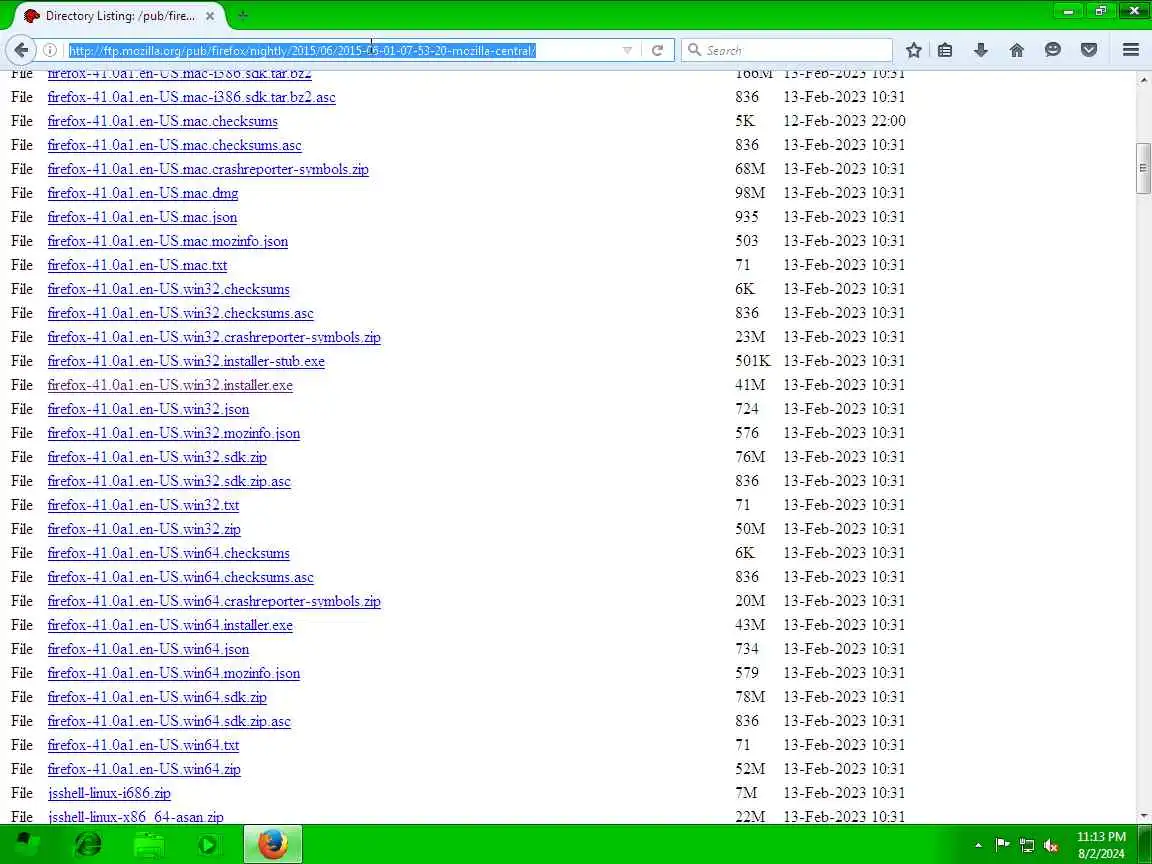Download firefox-41.0a1.en-US.win32.zip
Image resolution: width=1152 pixels, height=864 pixels.
coord(144,529)
